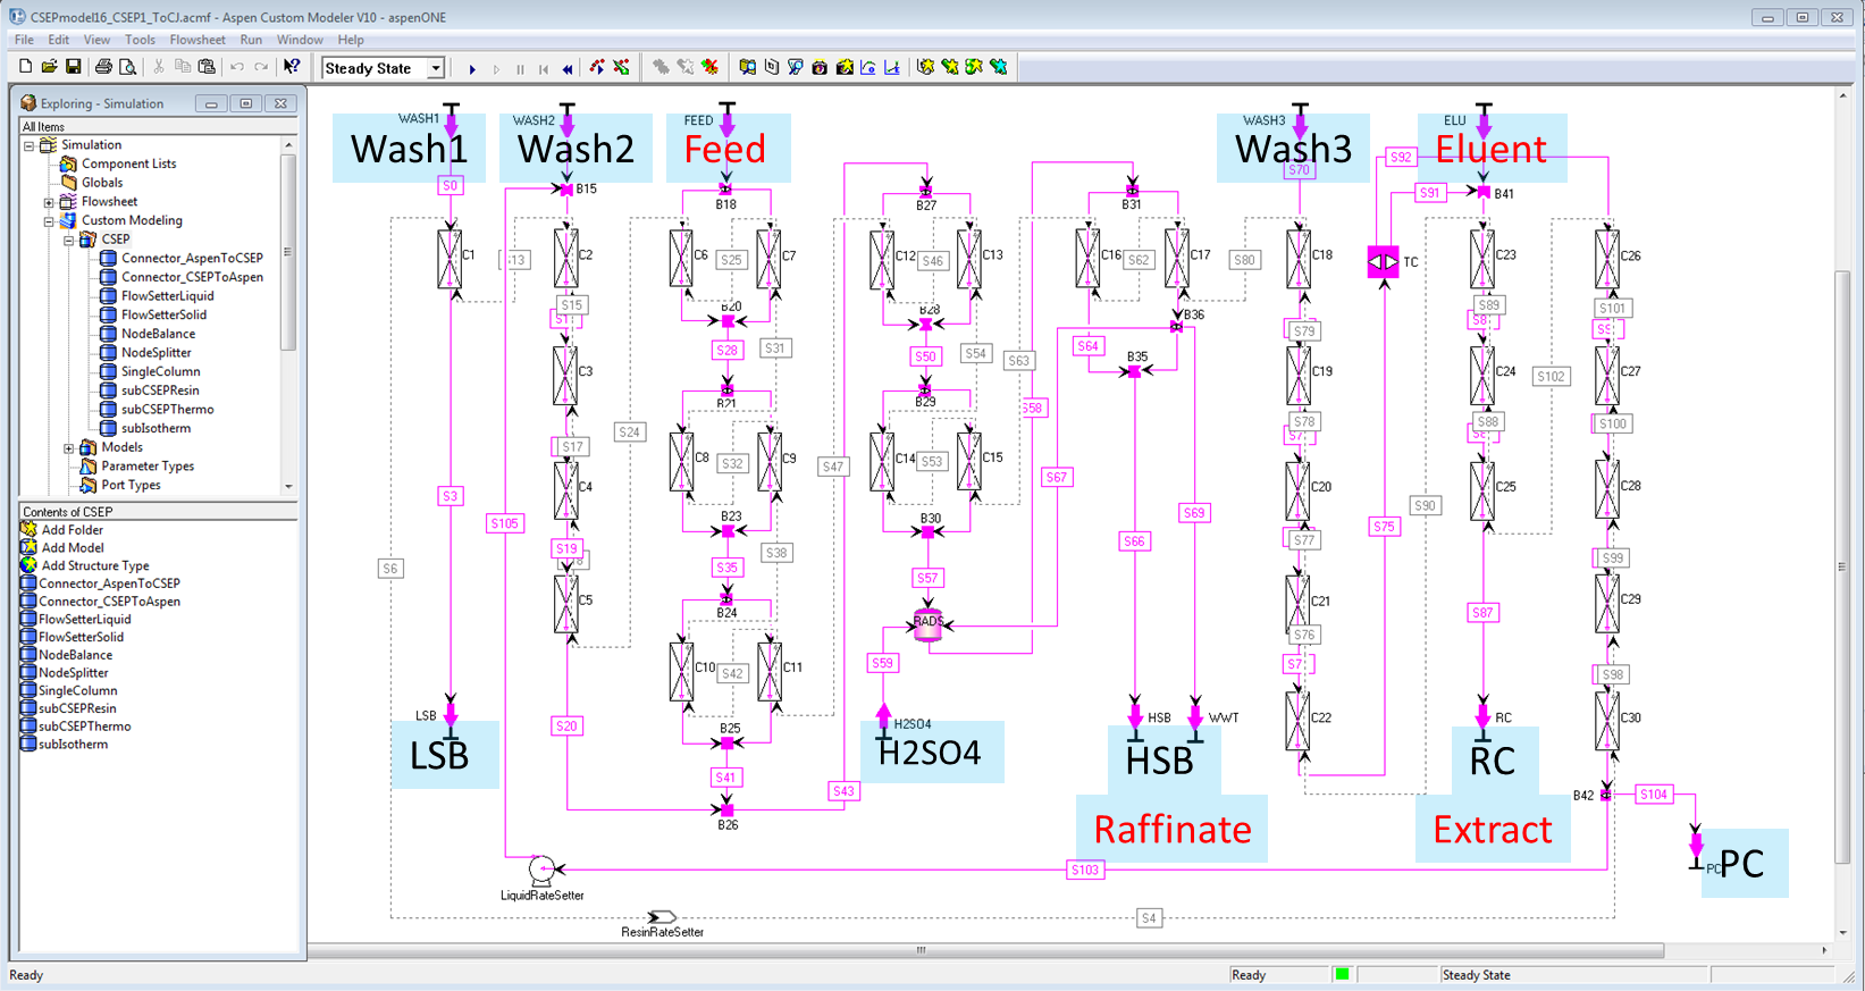The width and height of the screenshot is (1865, 991).
Task: Click Add Structure Type in contents pane
Action: [x=95, y=565]
